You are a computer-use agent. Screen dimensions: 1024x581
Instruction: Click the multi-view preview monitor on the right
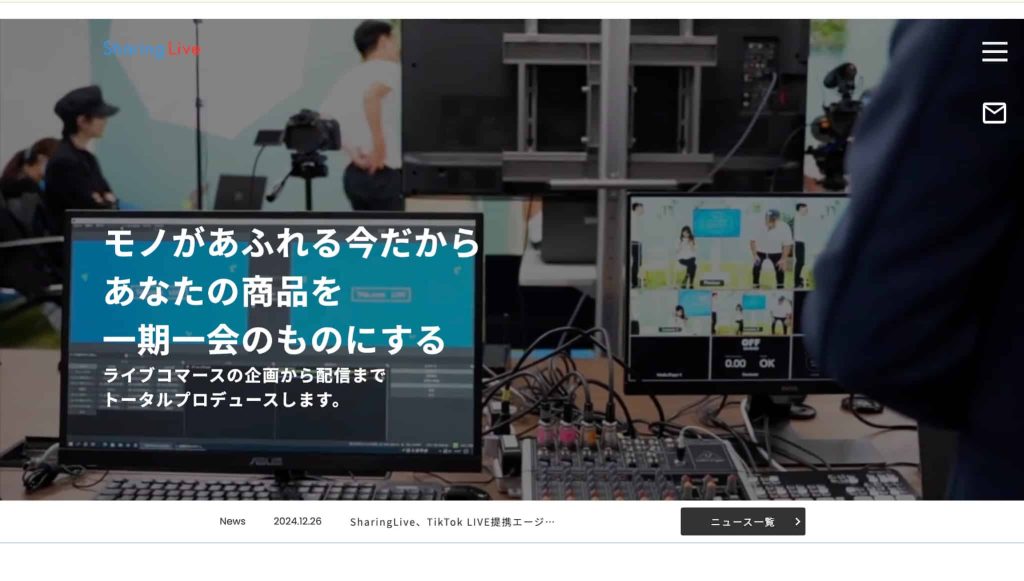pos(735,290)
